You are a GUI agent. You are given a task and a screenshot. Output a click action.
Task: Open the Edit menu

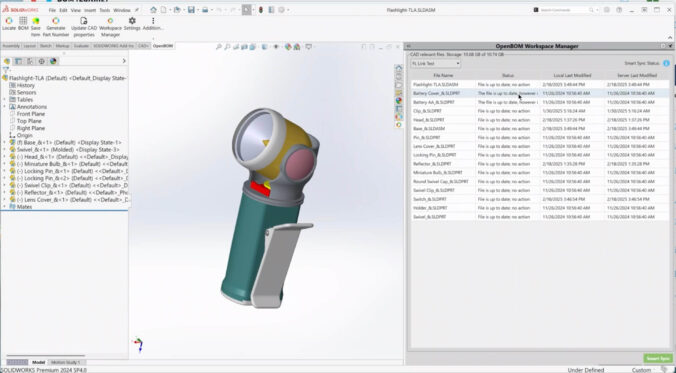63,10
